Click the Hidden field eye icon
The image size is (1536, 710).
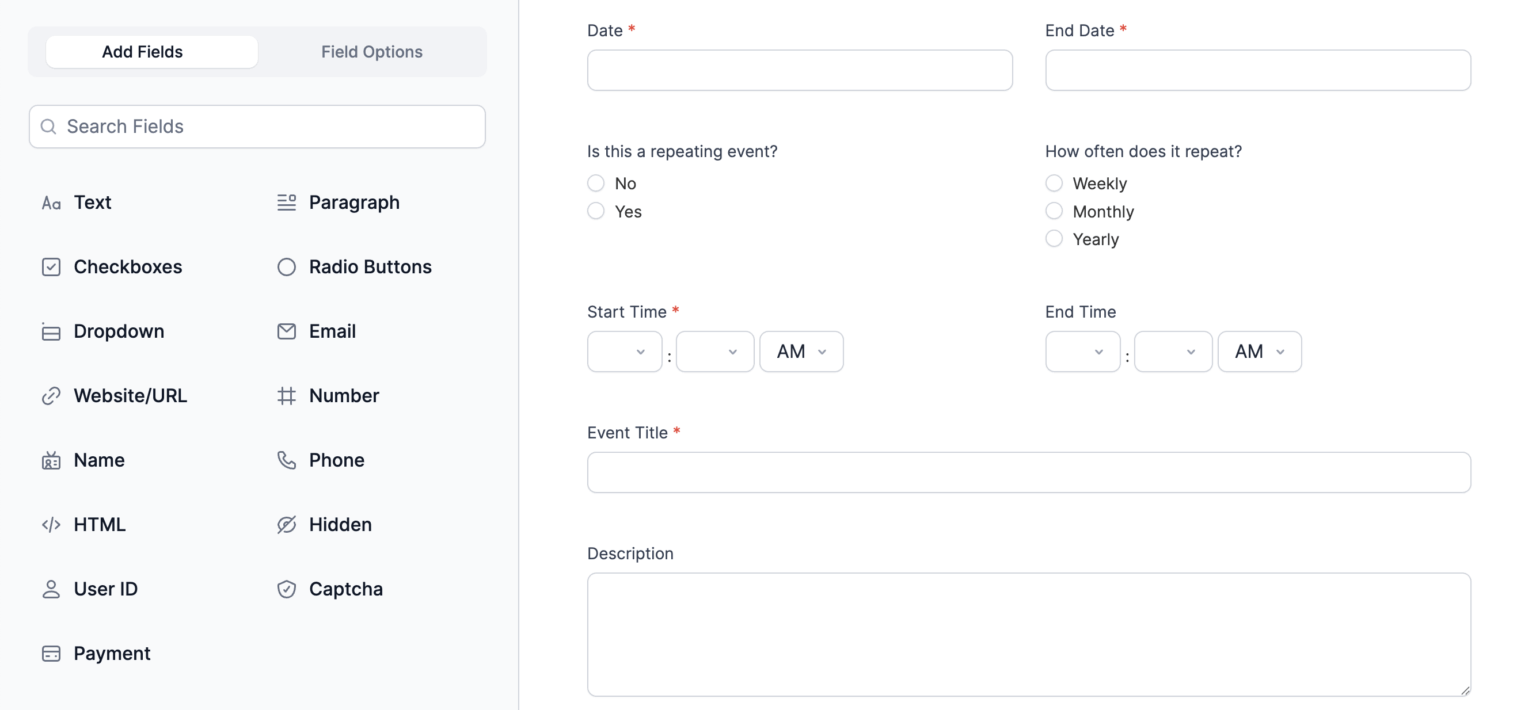pos(286,525)
